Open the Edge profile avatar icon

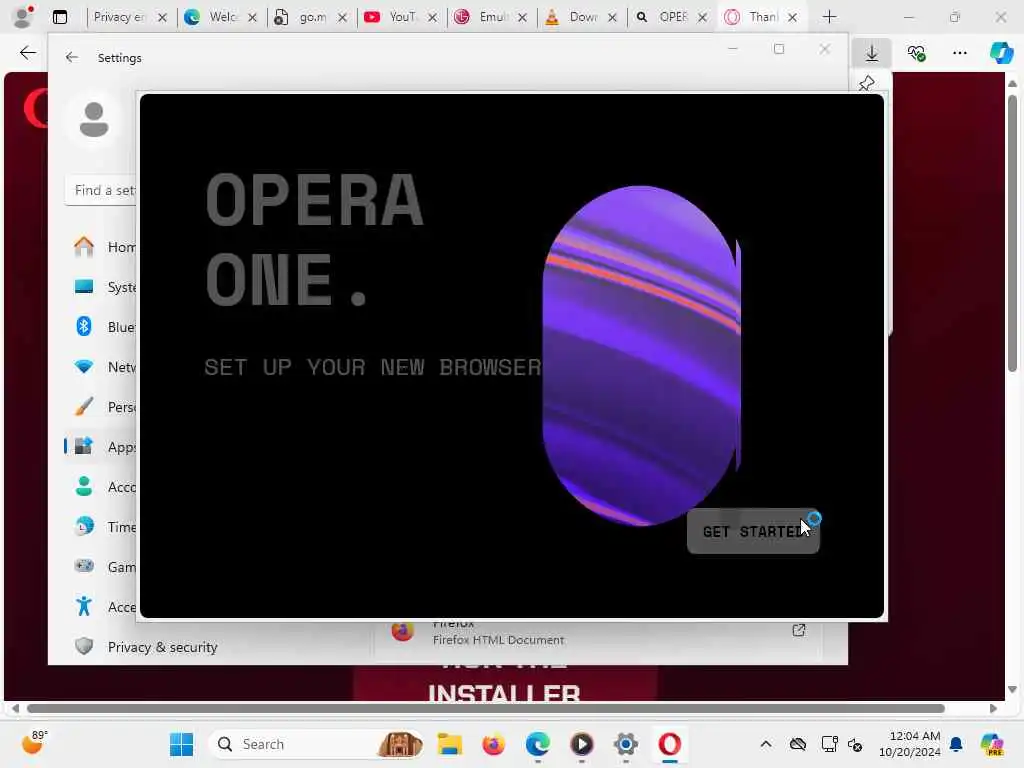[x=23, y=17]
